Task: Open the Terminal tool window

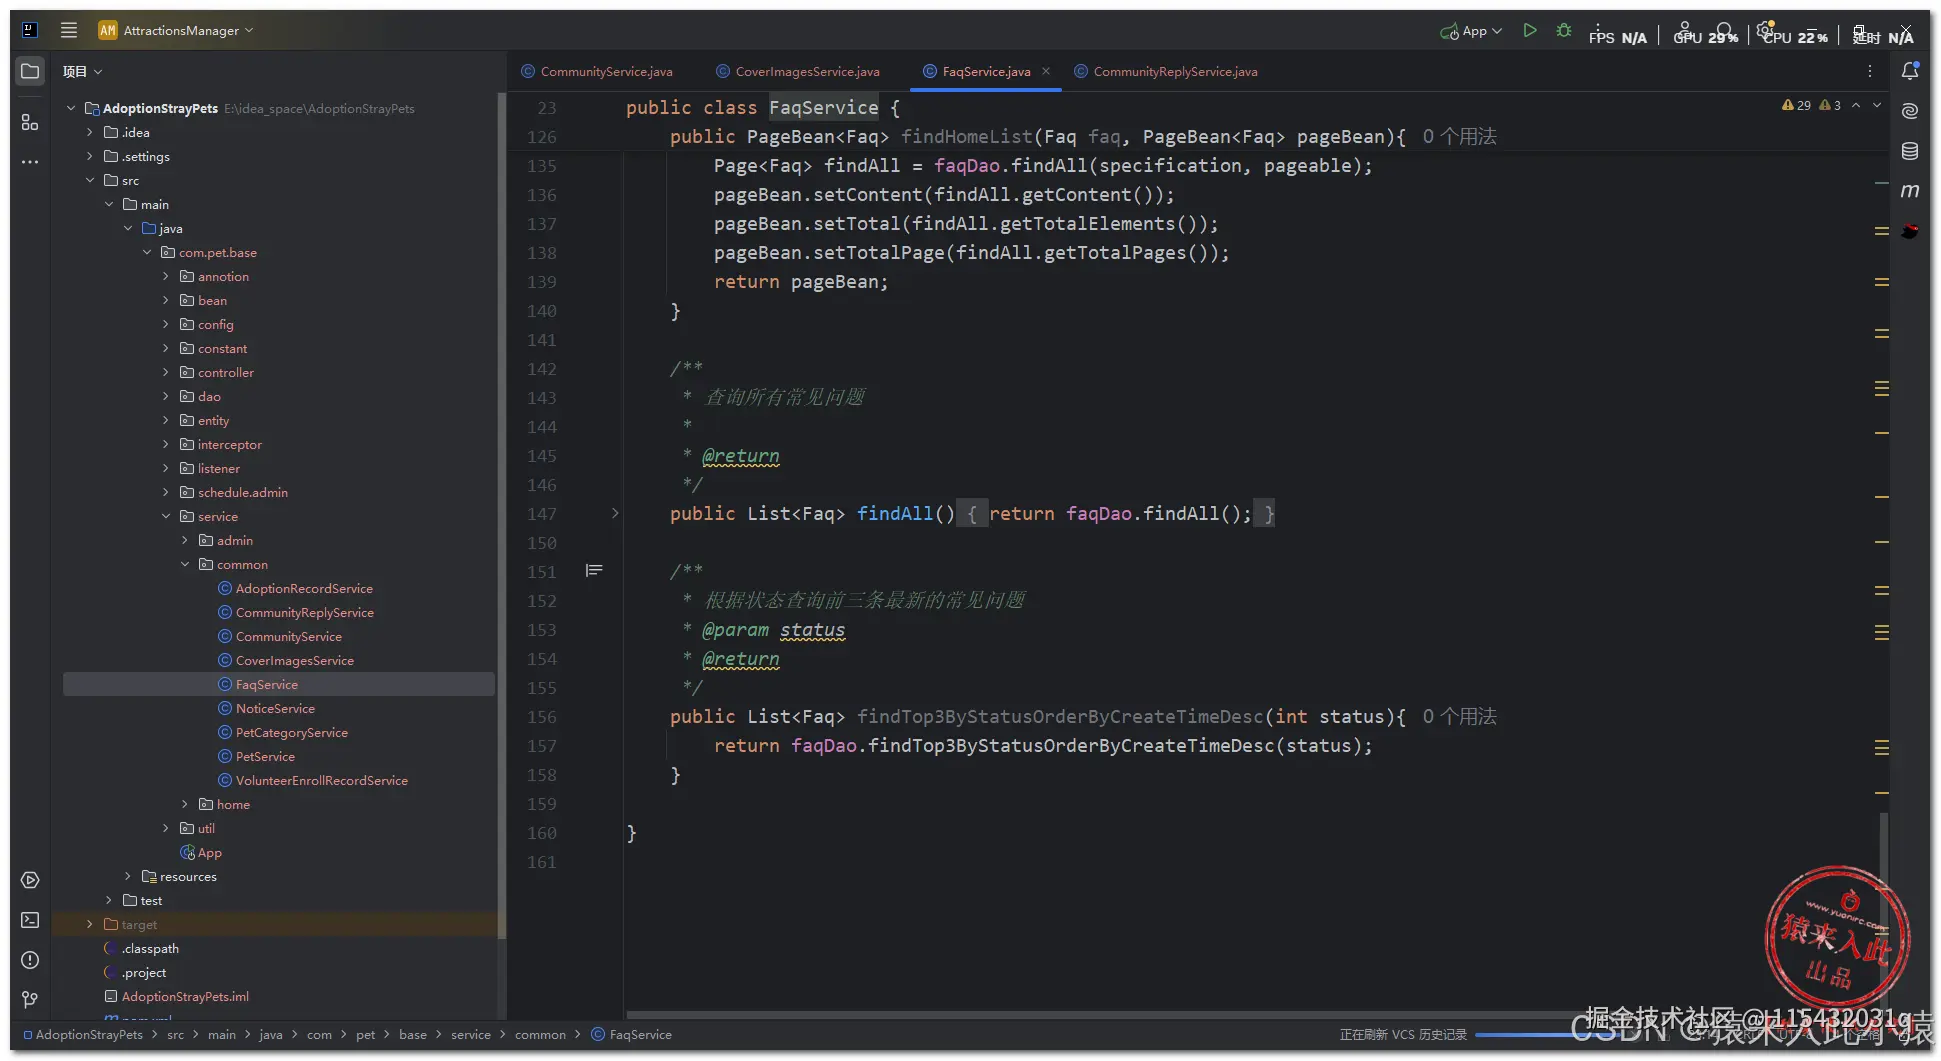Action: tap(30, 920)
